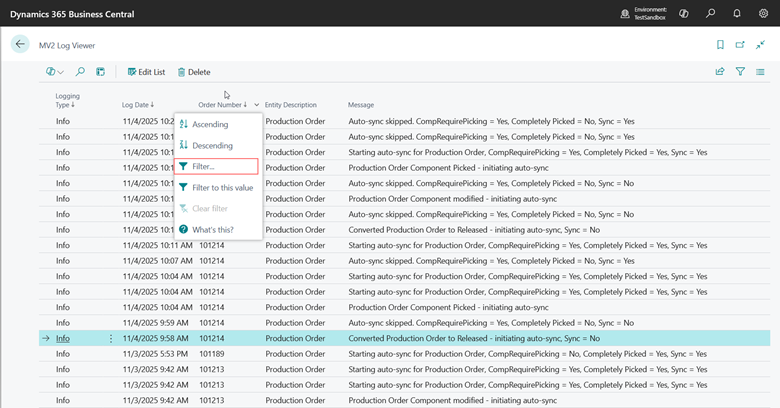
Task: Toggle the filter pane funnel icon
Action: tap(740, 72)
